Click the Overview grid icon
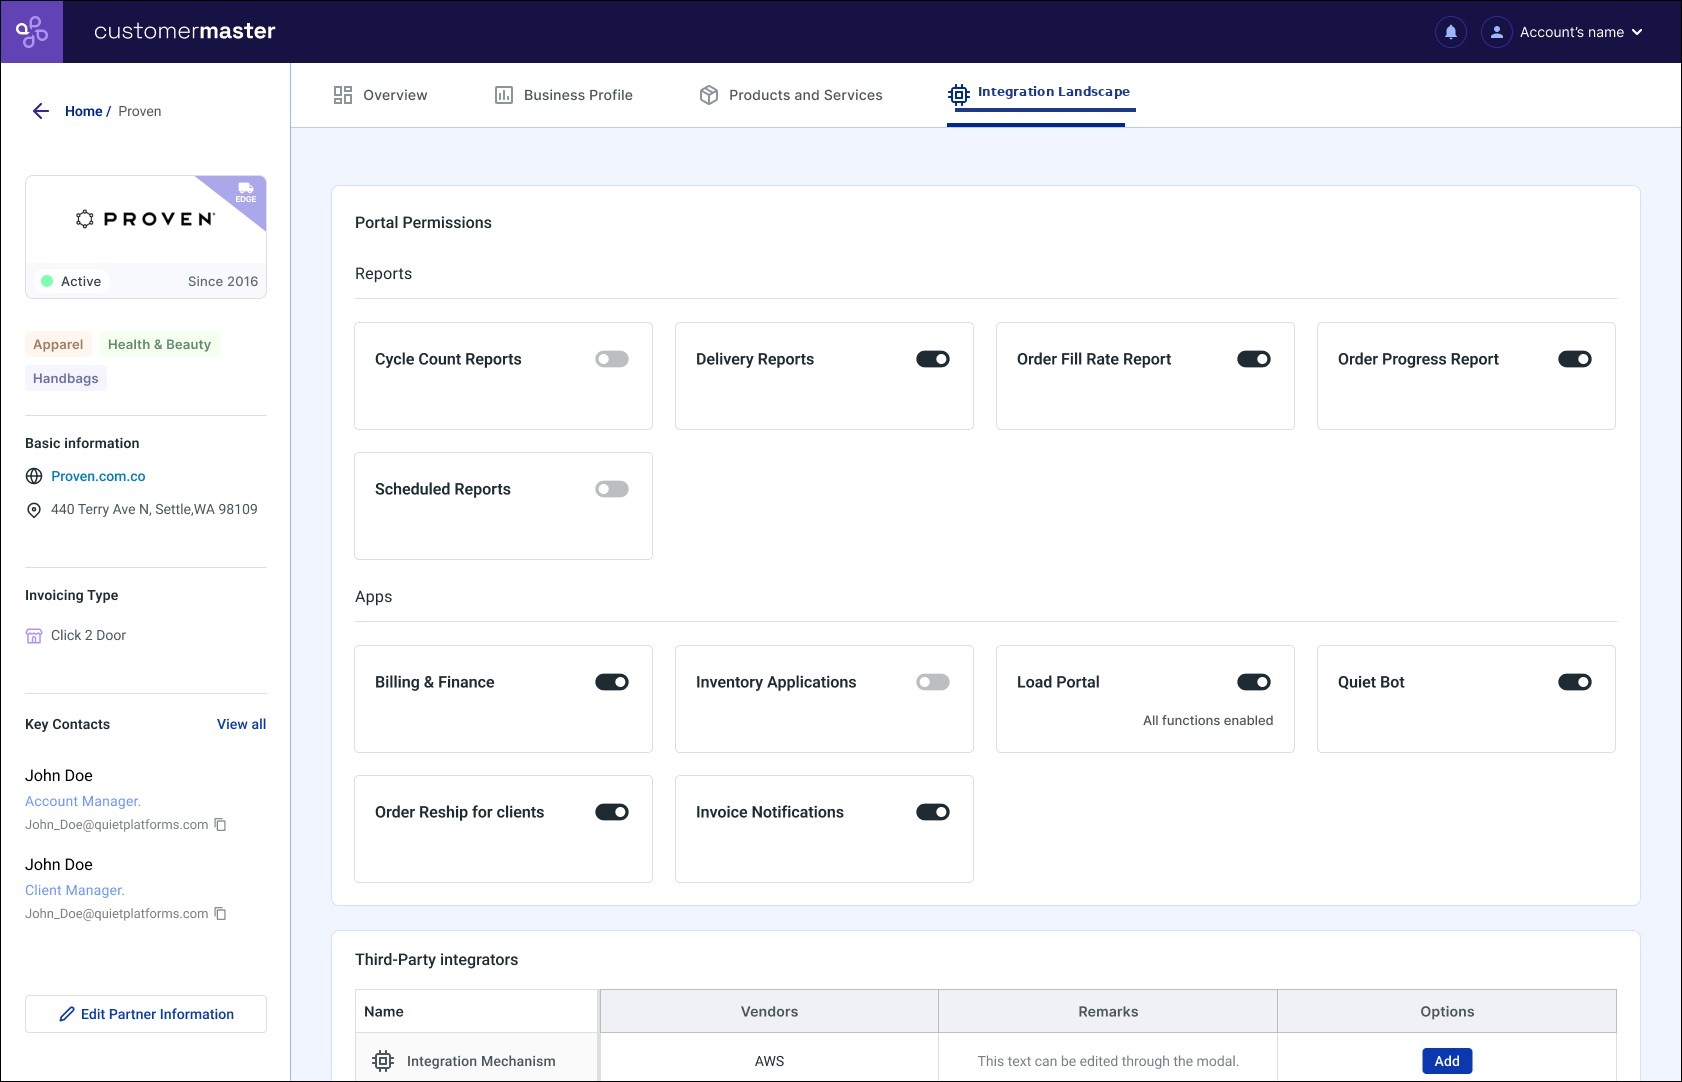The width and height of the screenshot is (1682, 1082). 343,95
